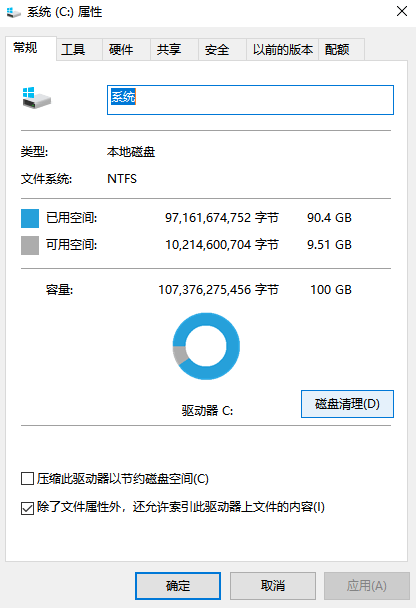Viewport: 416px width, 608px height.
Task: Click the 驱动器 C: label
Action: pyautogui.click(x=207, y=411)
